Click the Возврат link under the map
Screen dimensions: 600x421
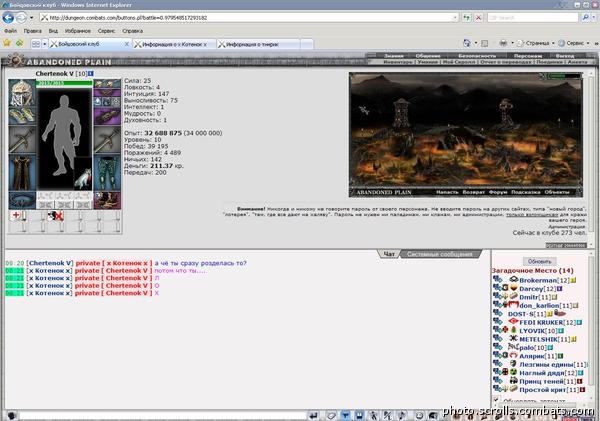473,192
